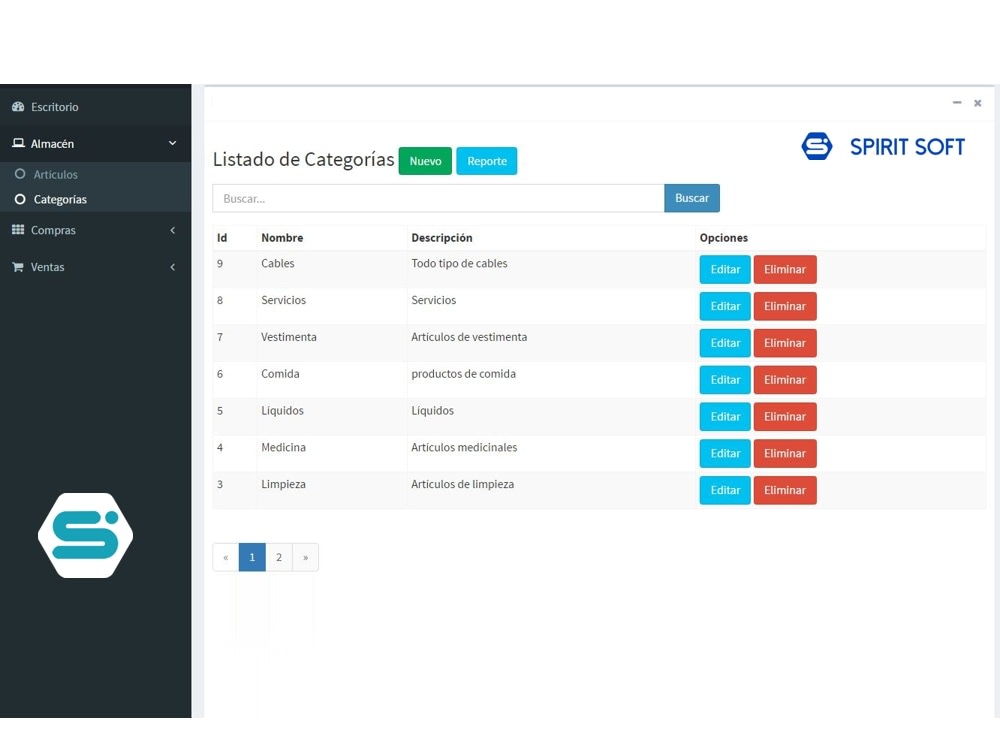Click the Compras grid icon
The width and height of the screenshot is (1000, 750).
coord(18,230)
